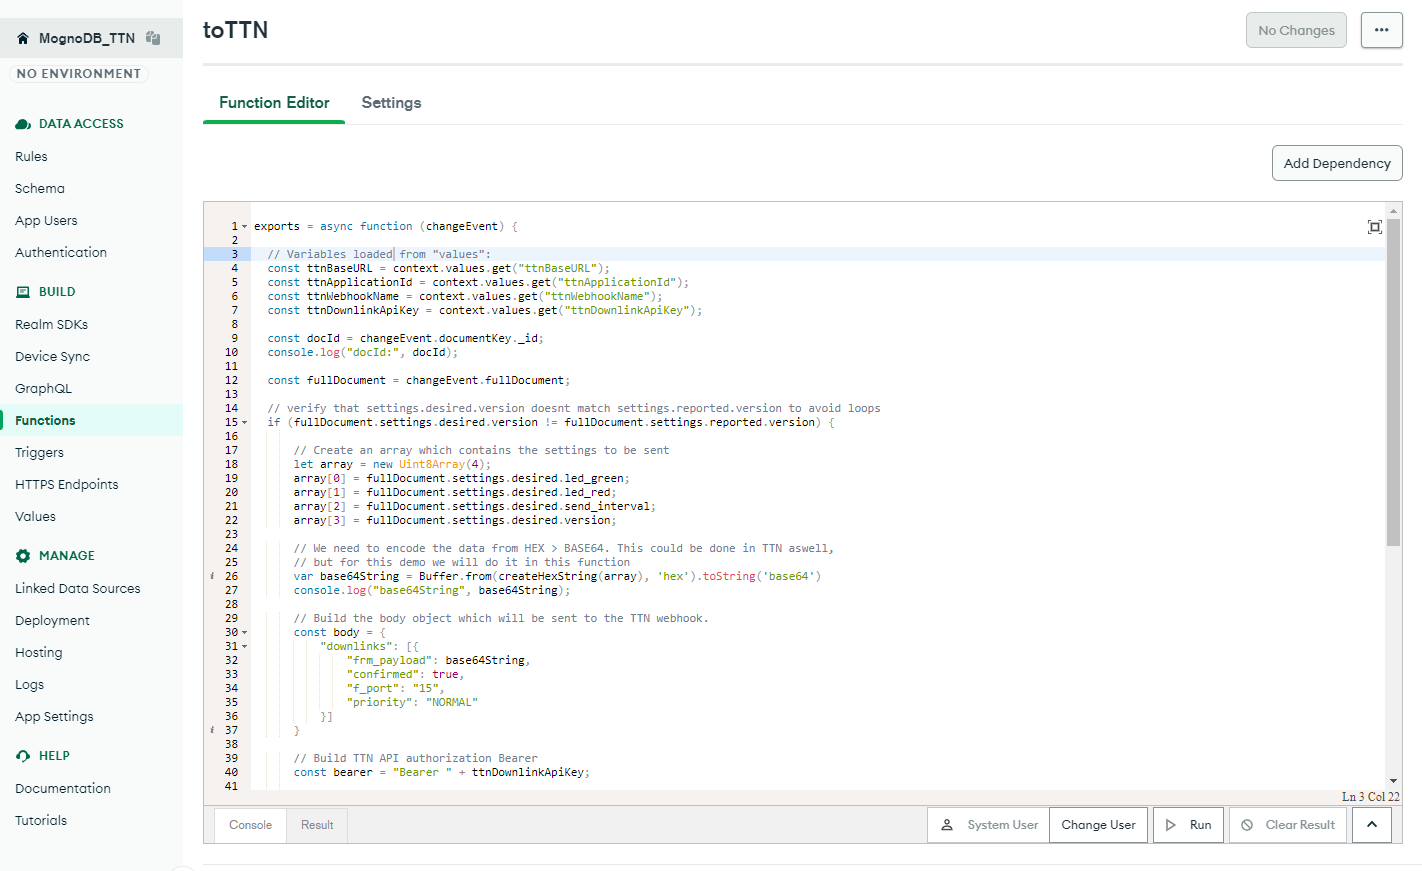Viewport: 1422px width, 871px height.
Task: Open App Users page
Action: coord(46,221)
